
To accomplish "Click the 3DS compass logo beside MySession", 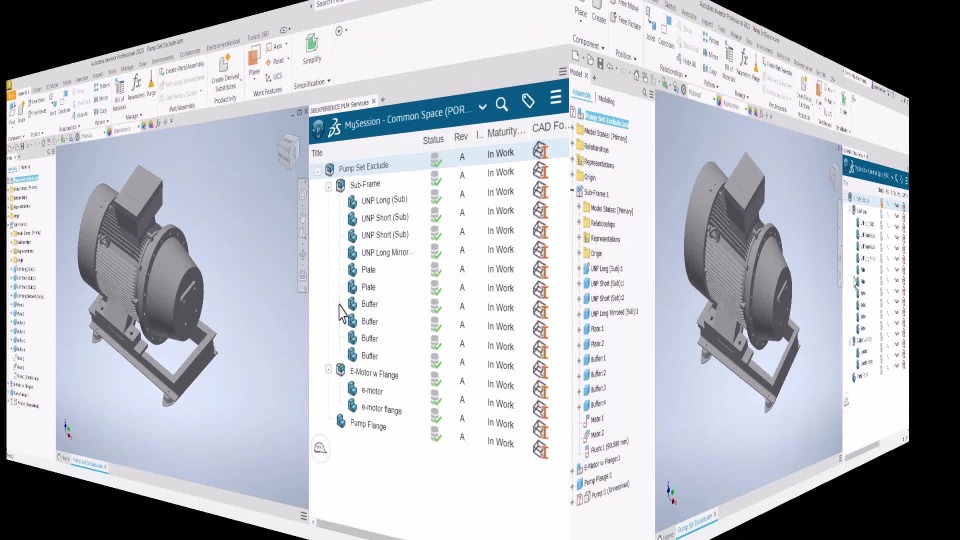I will point(334,127).
